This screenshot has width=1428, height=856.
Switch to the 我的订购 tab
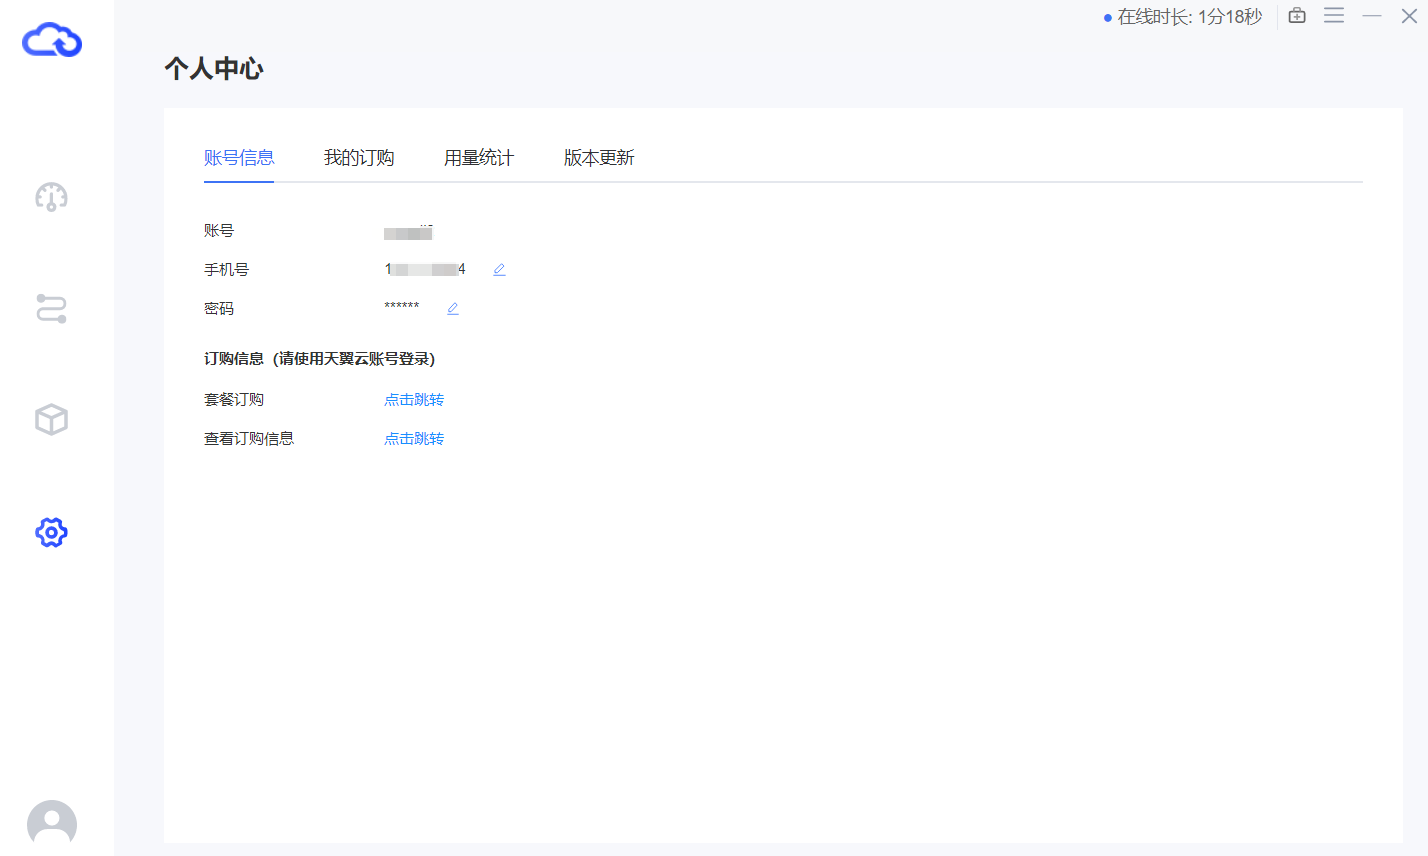pyautogui.click(x=359, y=158)
